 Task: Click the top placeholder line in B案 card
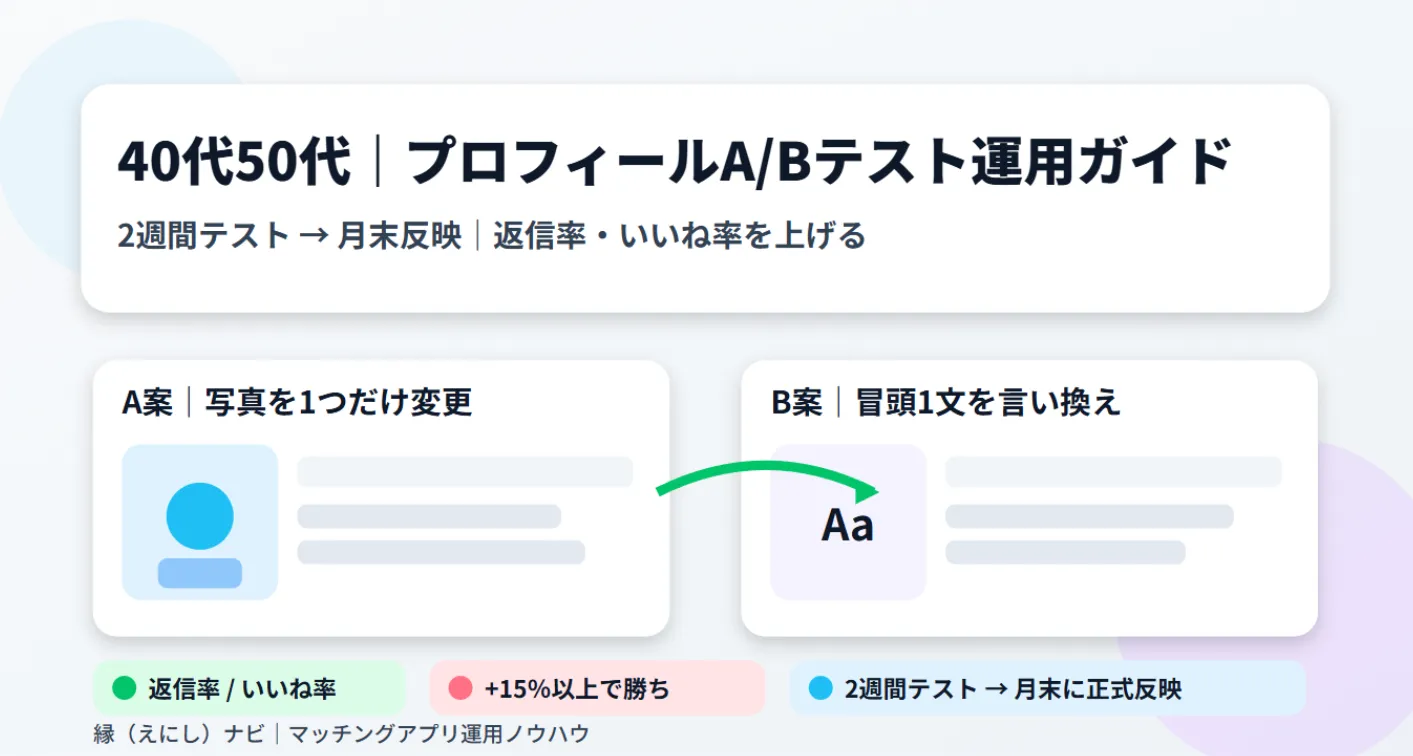click(1113, 472)
